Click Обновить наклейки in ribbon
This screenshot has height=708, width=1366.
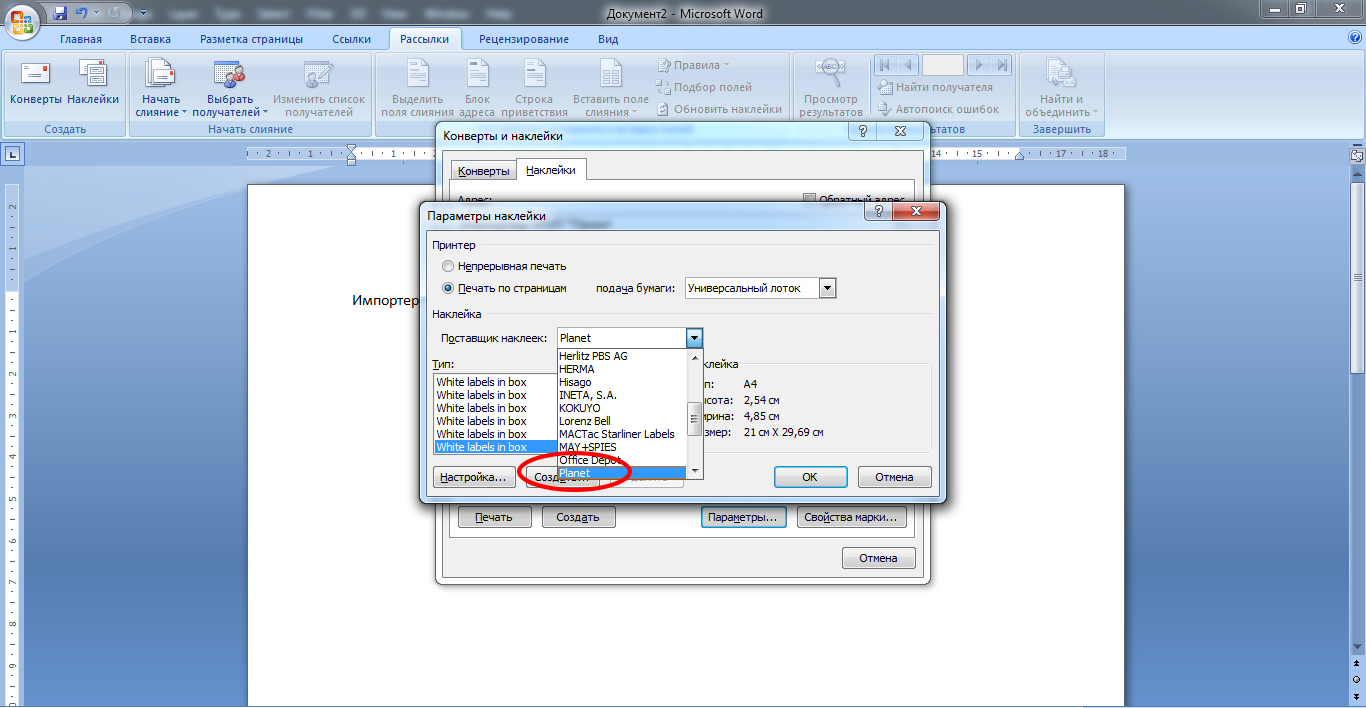point(719,109)
